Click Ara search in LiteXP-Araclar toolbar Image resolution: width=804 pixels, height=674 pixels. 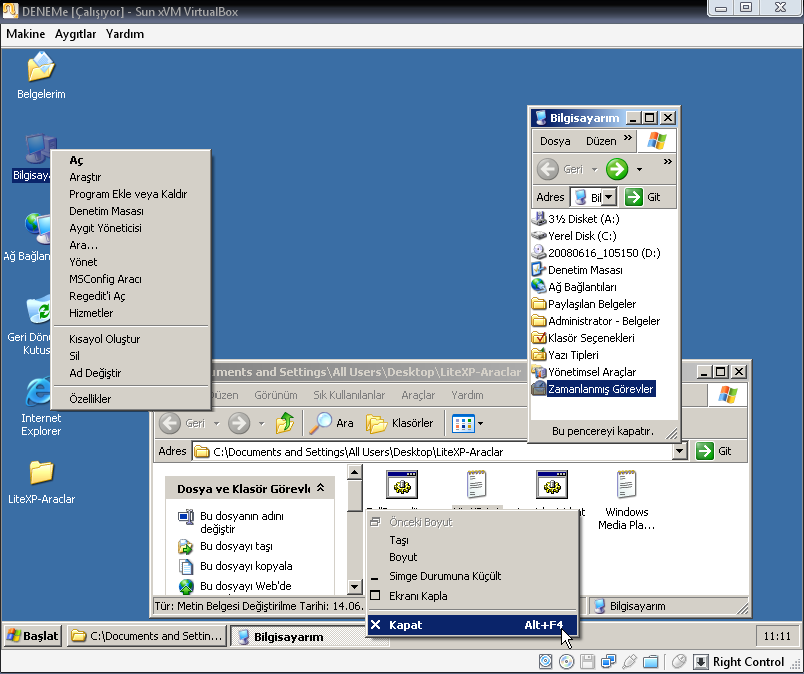331,423
